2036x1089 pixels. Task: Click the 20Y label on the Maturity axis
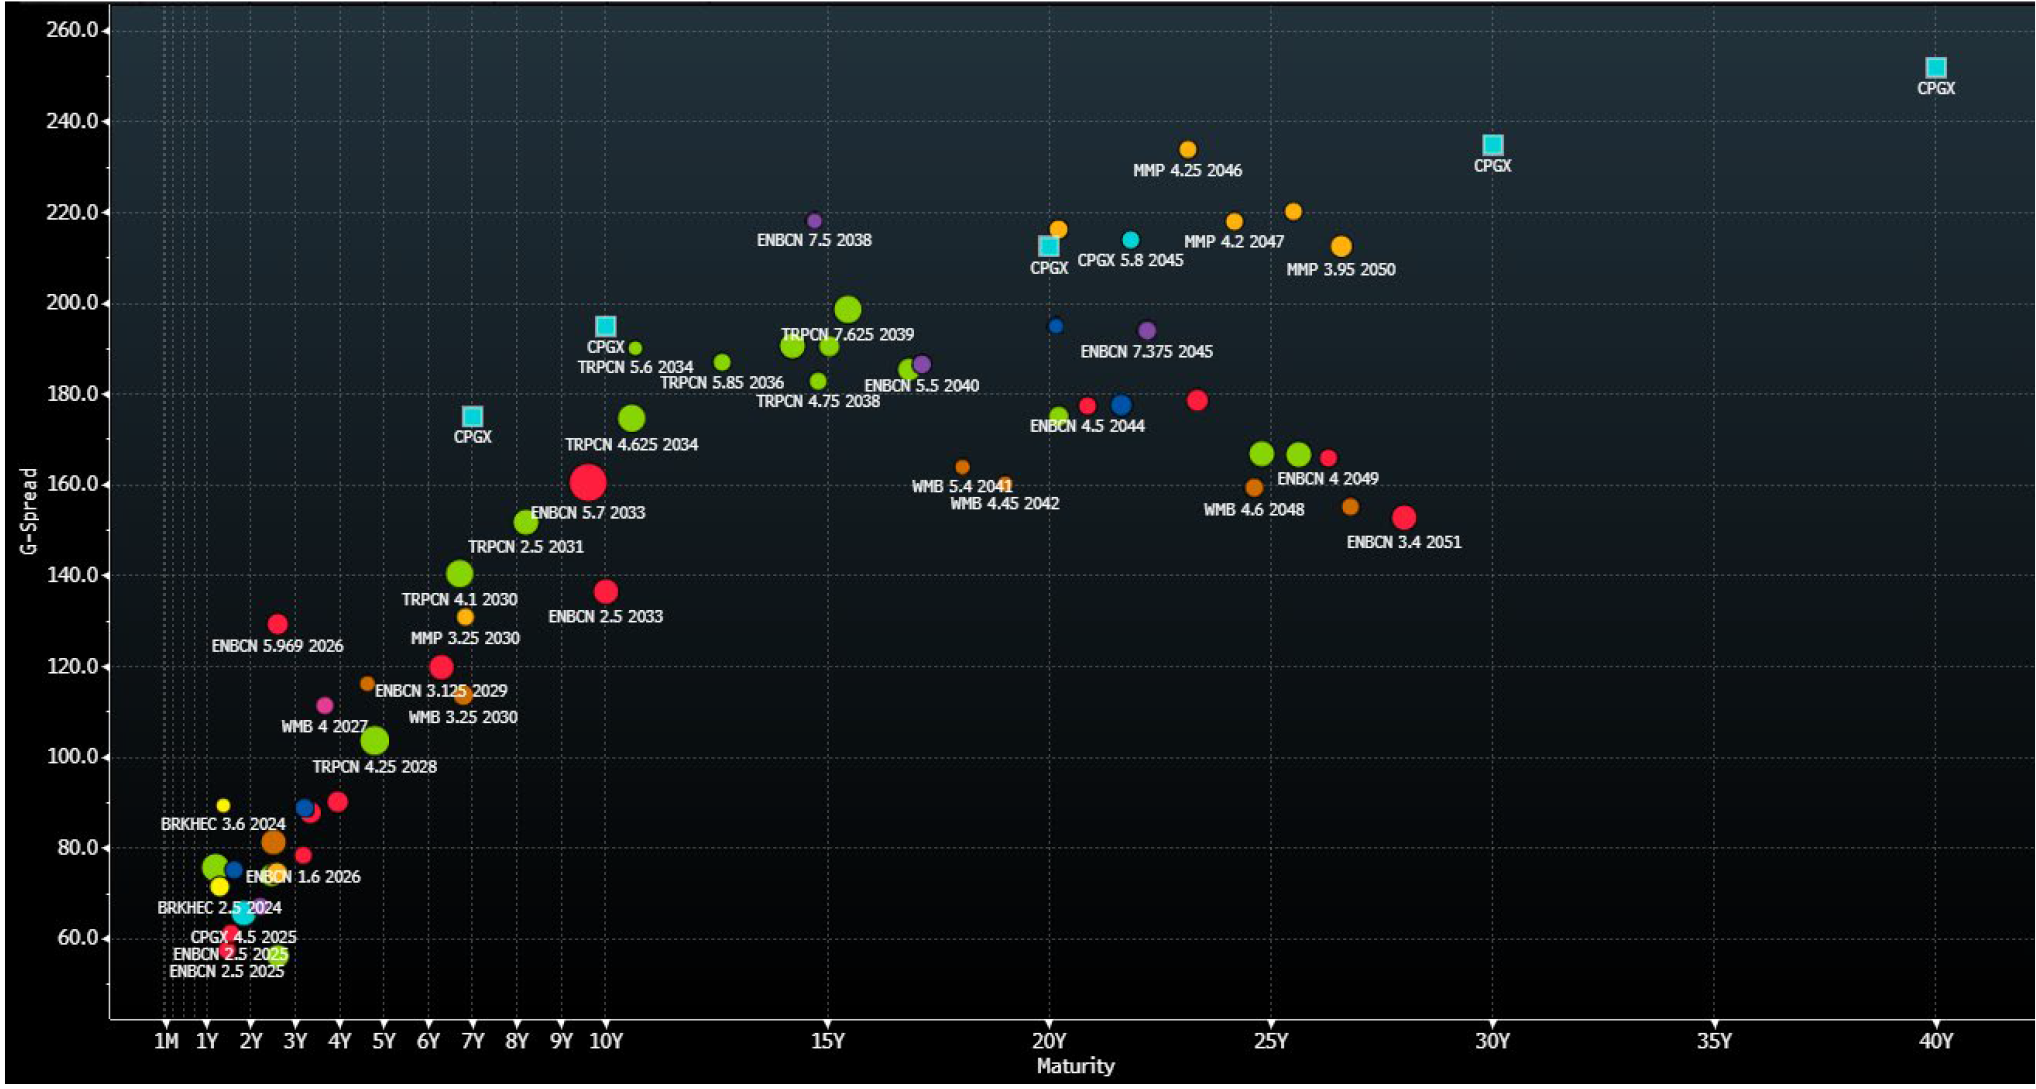pyautogui.click(x=1051, y=1040)
